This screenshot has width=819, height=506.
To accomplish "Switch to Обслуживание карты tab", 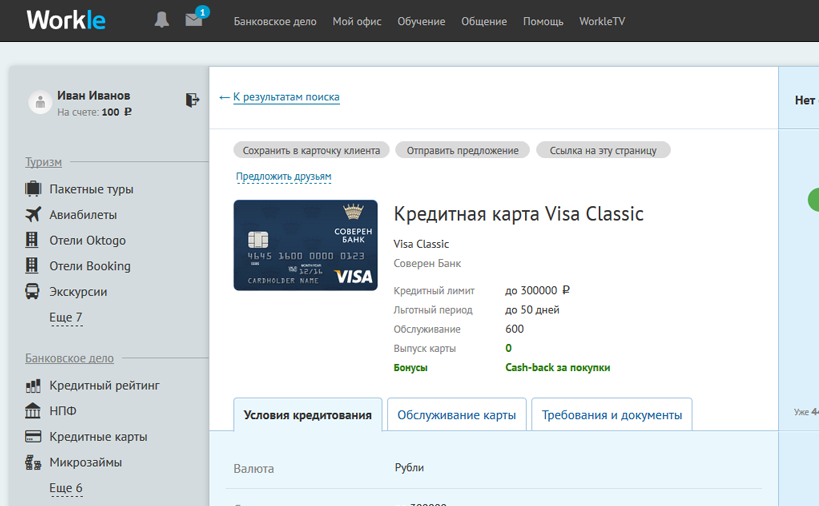I will [x=457, y=415].
